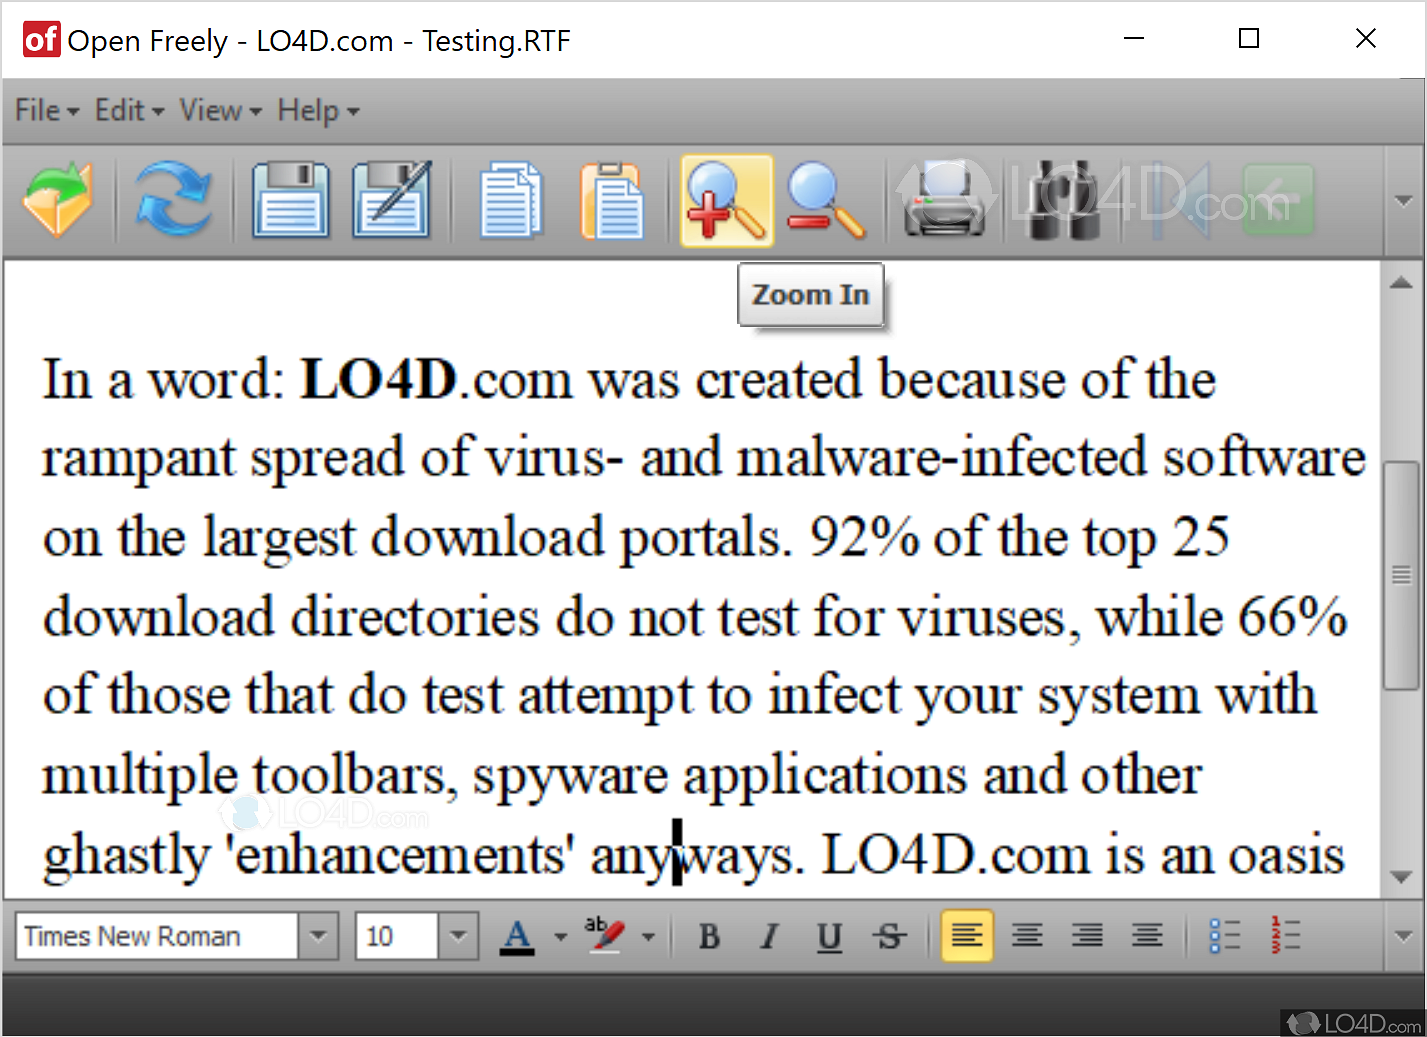1427x1037 pixels.
Task: Click the Open Freely app logo in title bar
Action: pos(41,40)
